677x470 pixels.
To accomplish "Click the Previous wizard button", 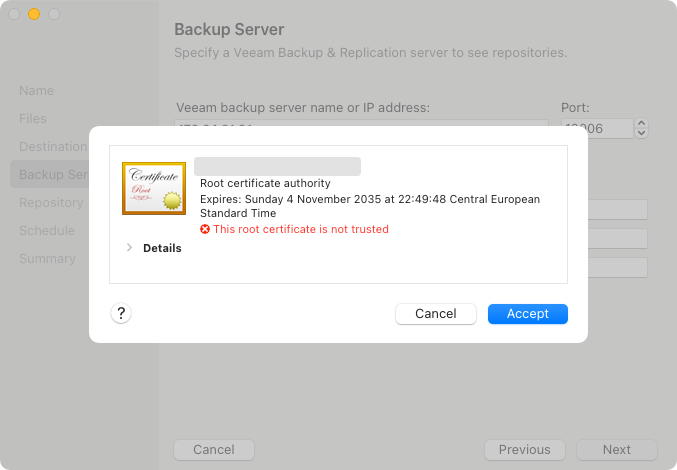I will coord(525,450).
